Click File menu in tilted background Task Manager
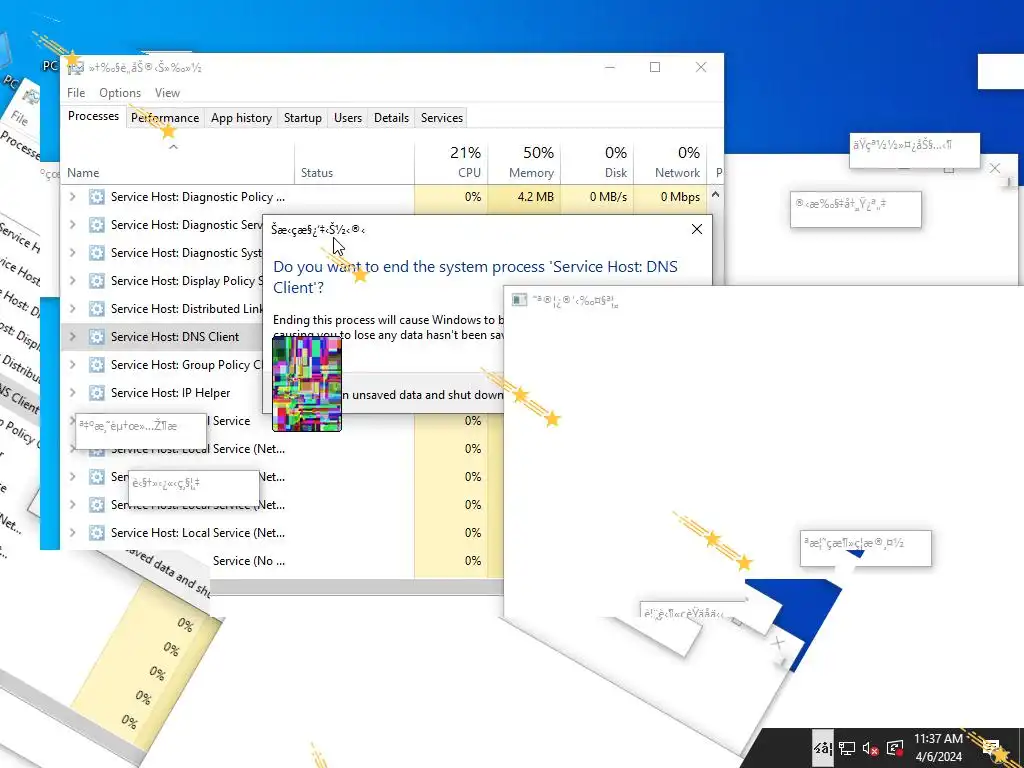1024x768 pixels. point(19,118)
